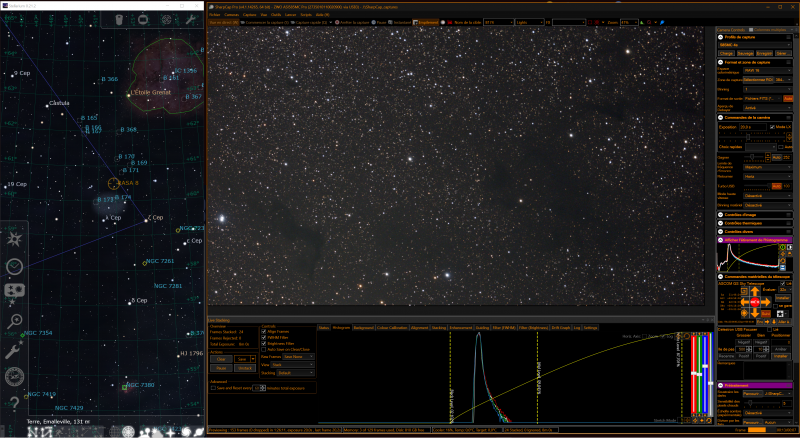The height and width of the screenshot is (438, 800).
Task: Open Stacking Default dropdown
Action: pyautogui.click(x=295, y=373)
